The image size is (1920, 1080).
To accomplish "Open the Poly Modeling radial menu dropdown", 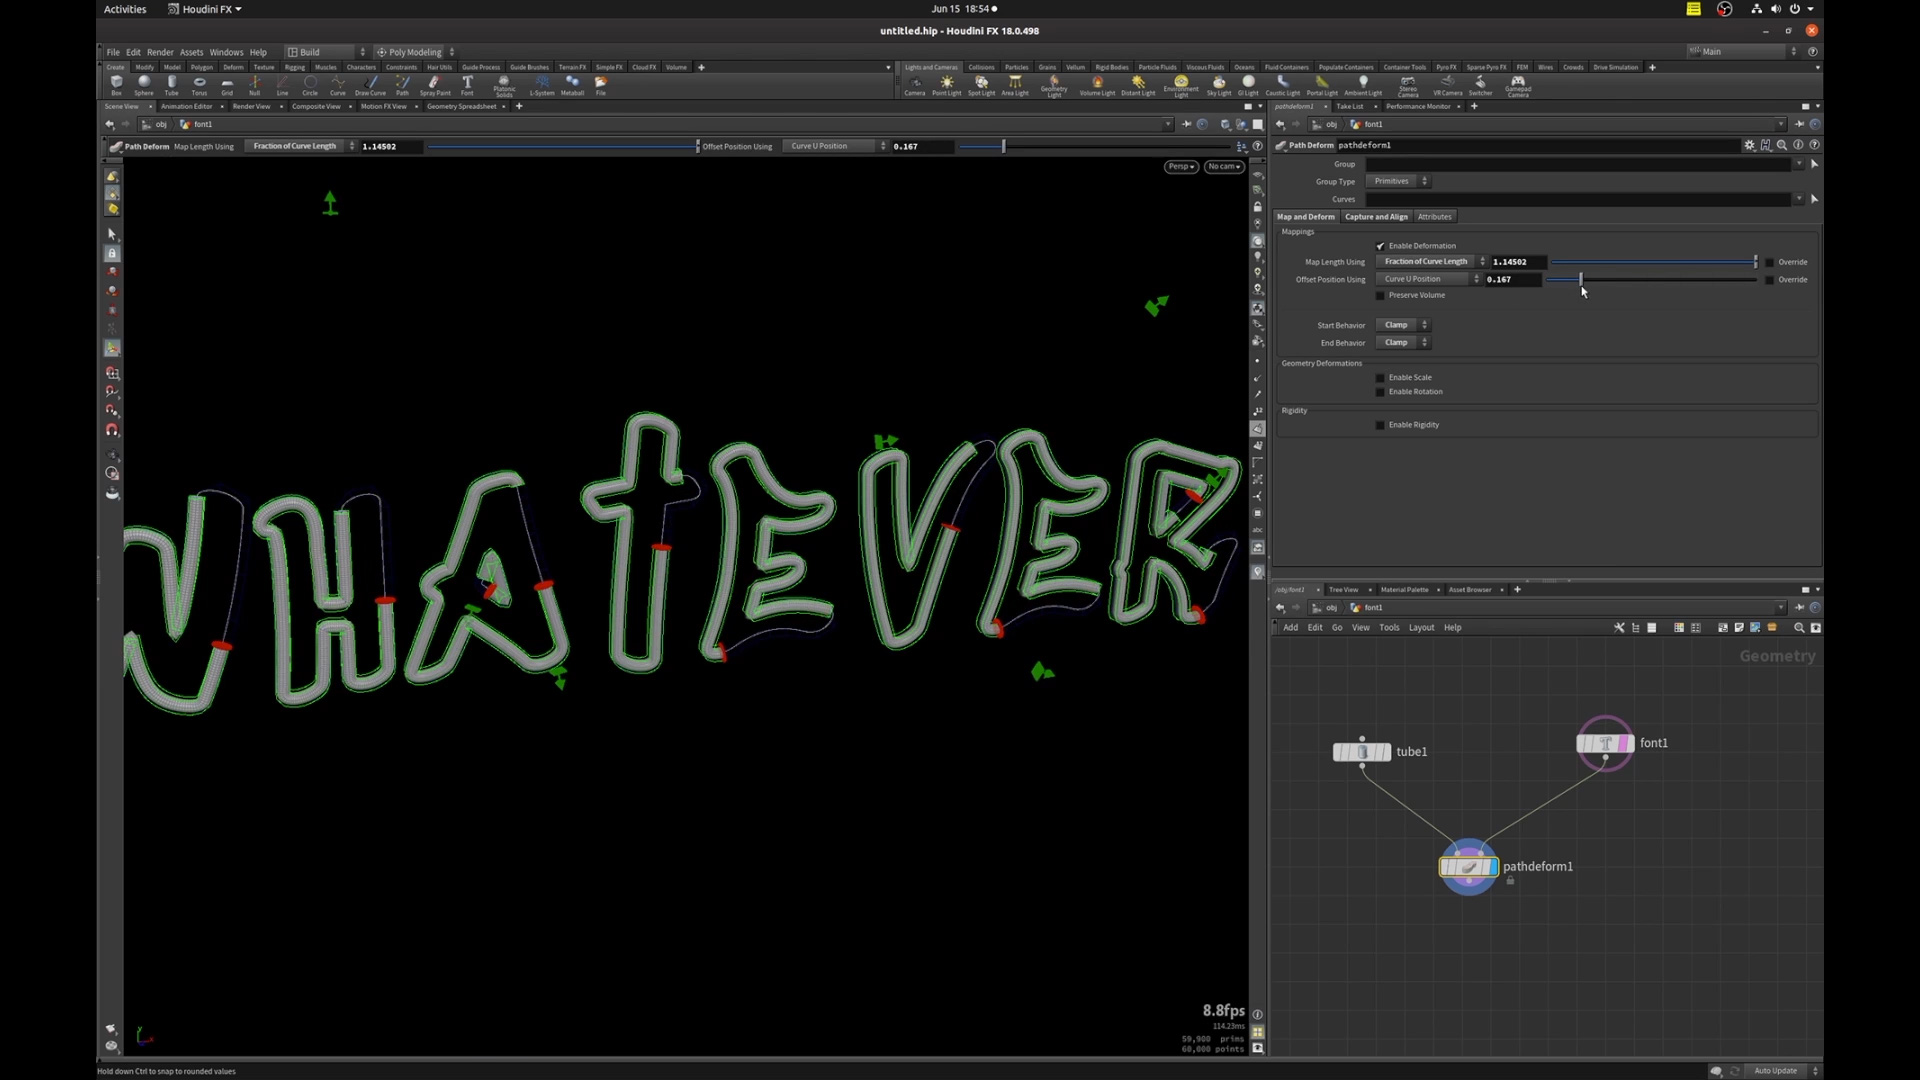I will tap(415, 52).
